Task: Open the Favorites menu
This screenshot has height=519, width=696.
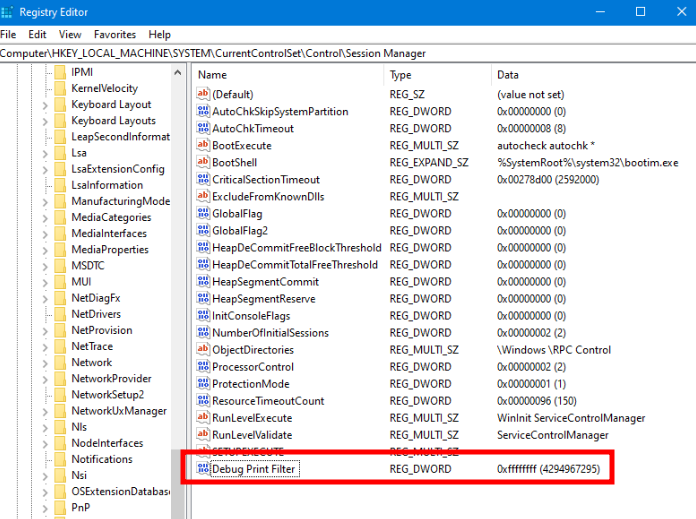Action: click(115, 34)
